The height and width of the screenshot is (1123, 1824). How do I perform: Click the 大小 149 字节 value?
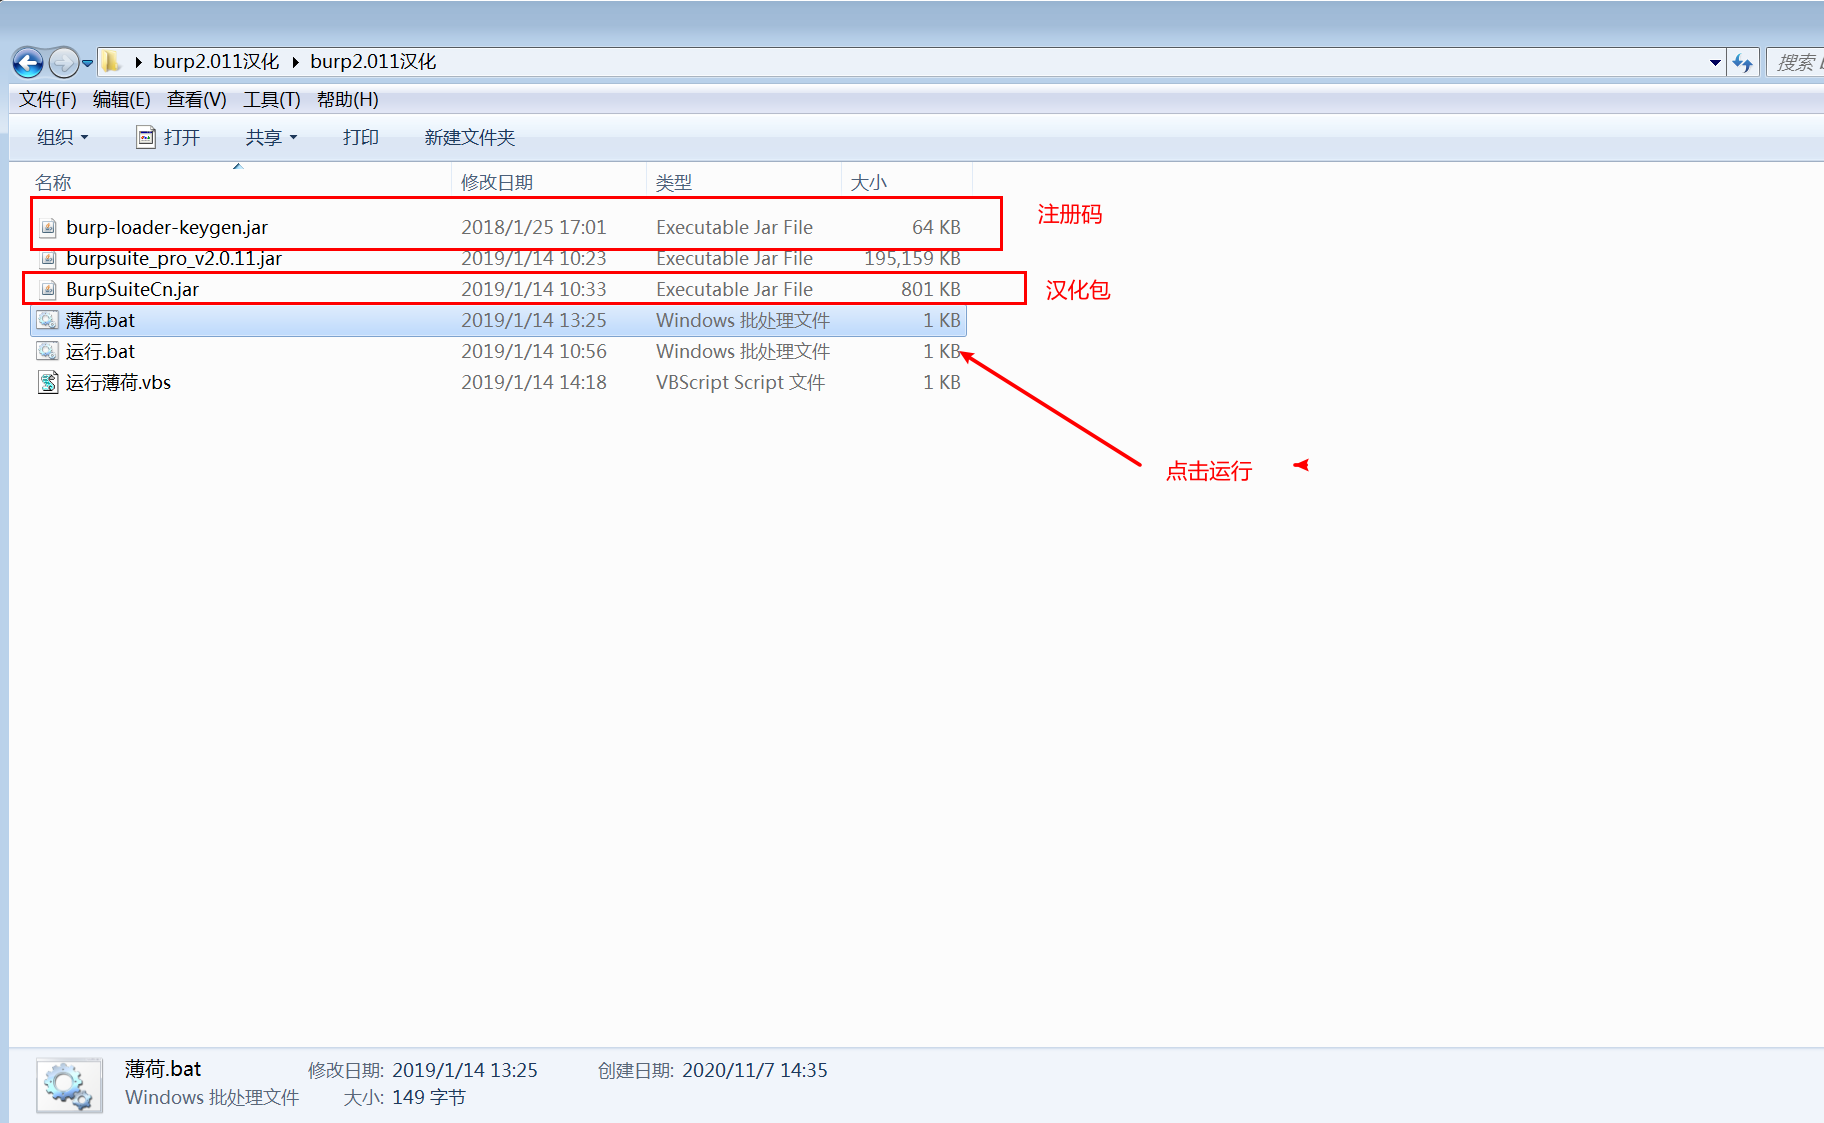tap(428, 1097)
